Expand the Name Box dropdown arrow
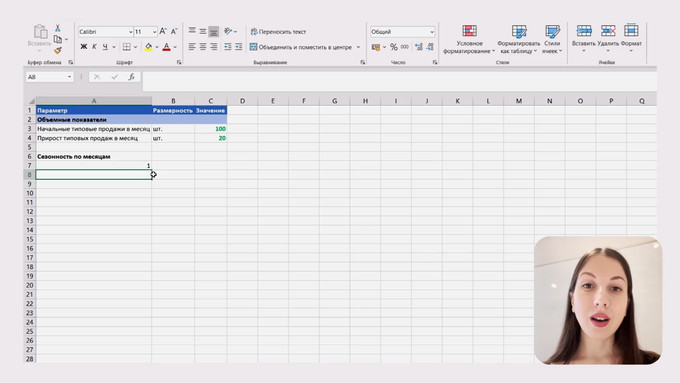 [x=69, y=77]
